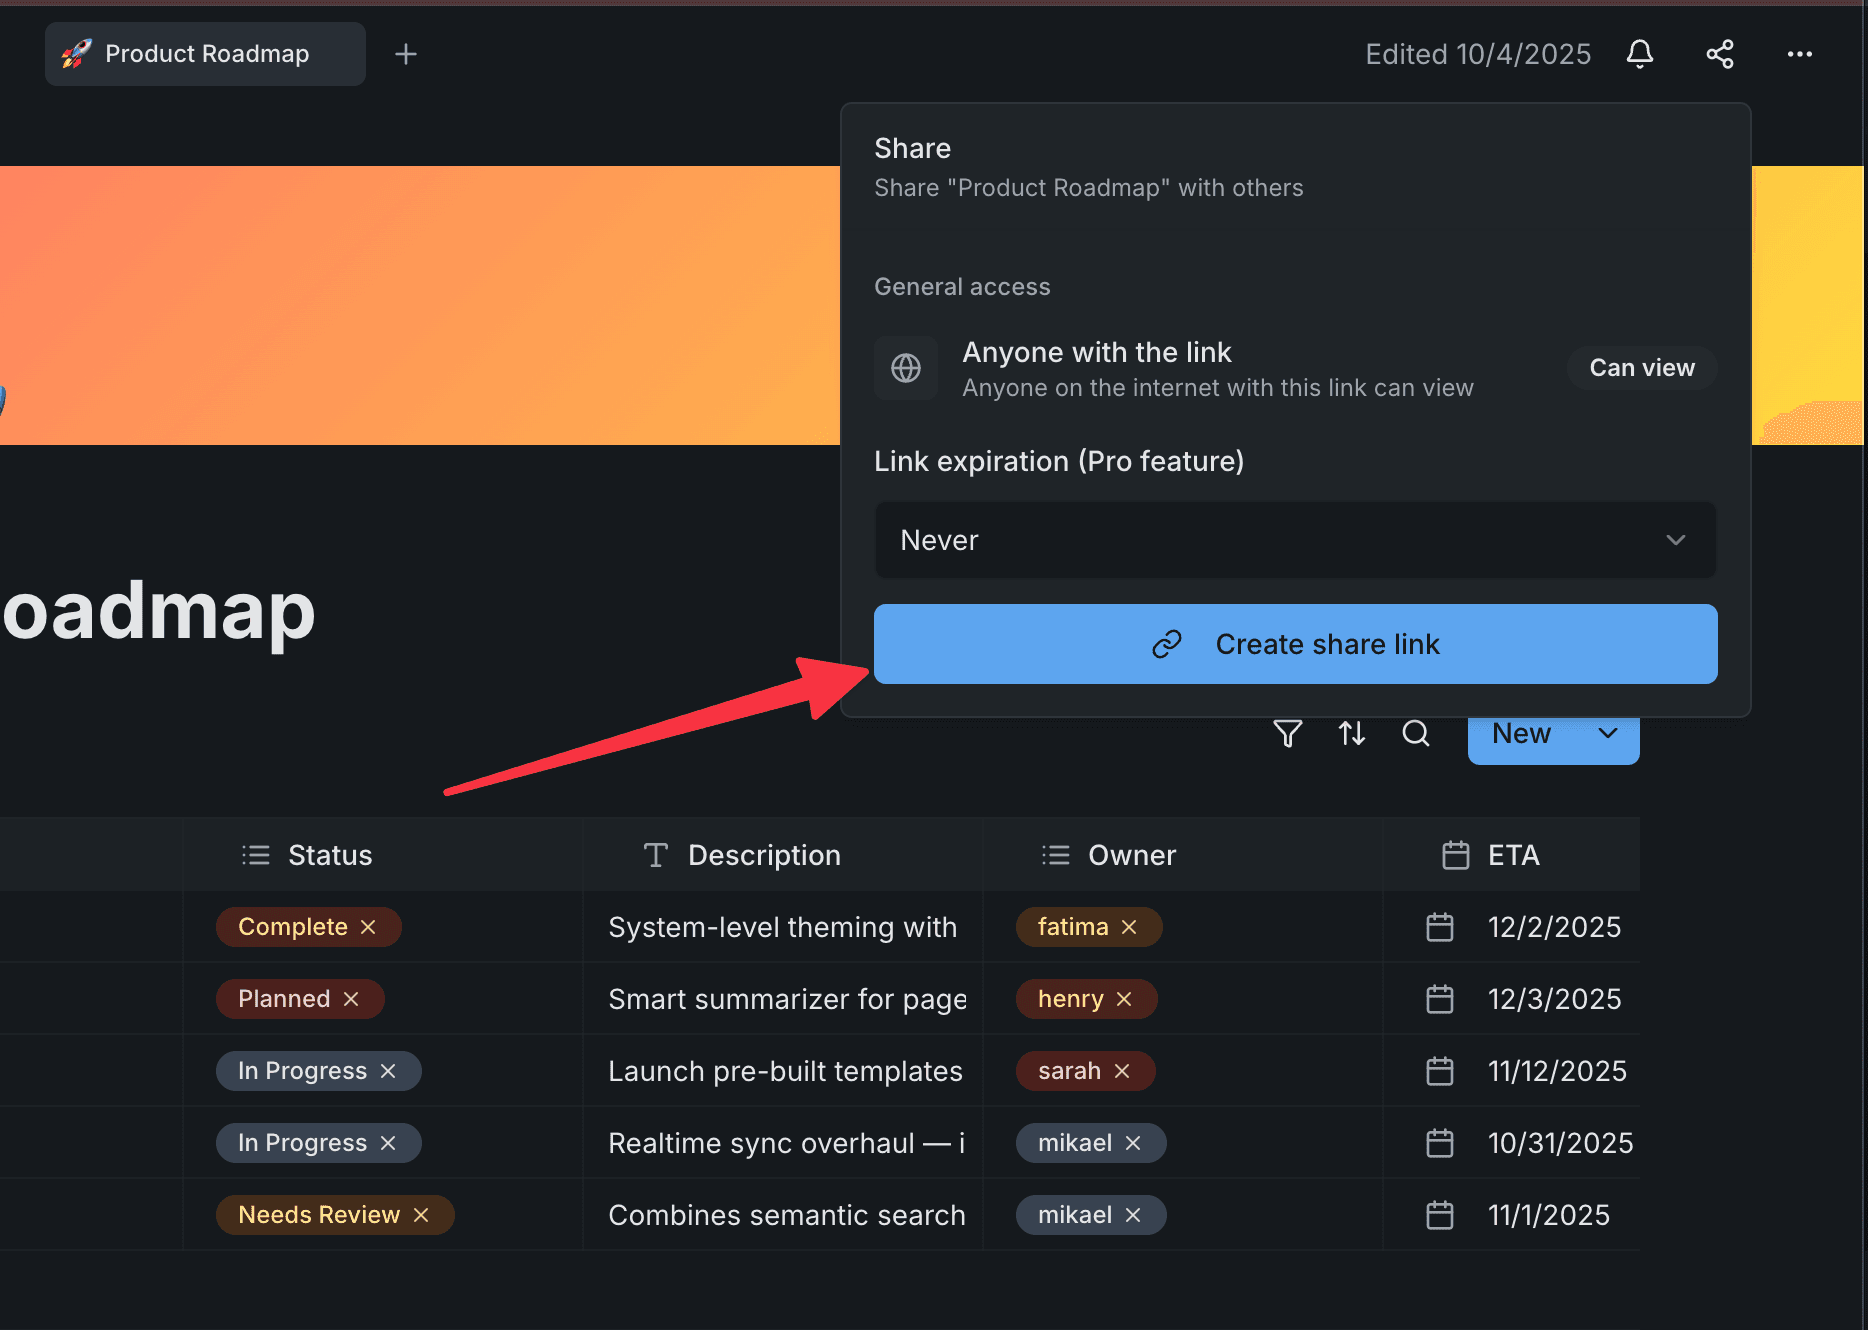This screenshot has height=1330, width=1868.
Task: Click the globe icon in the Share dialog
Action: pos(905,368)
